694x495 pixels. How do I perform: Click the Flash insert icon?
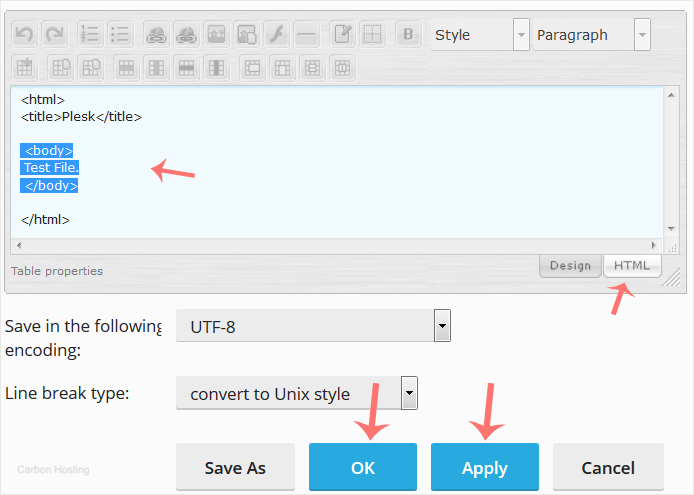pyautogui.click(x=277, y=34)
